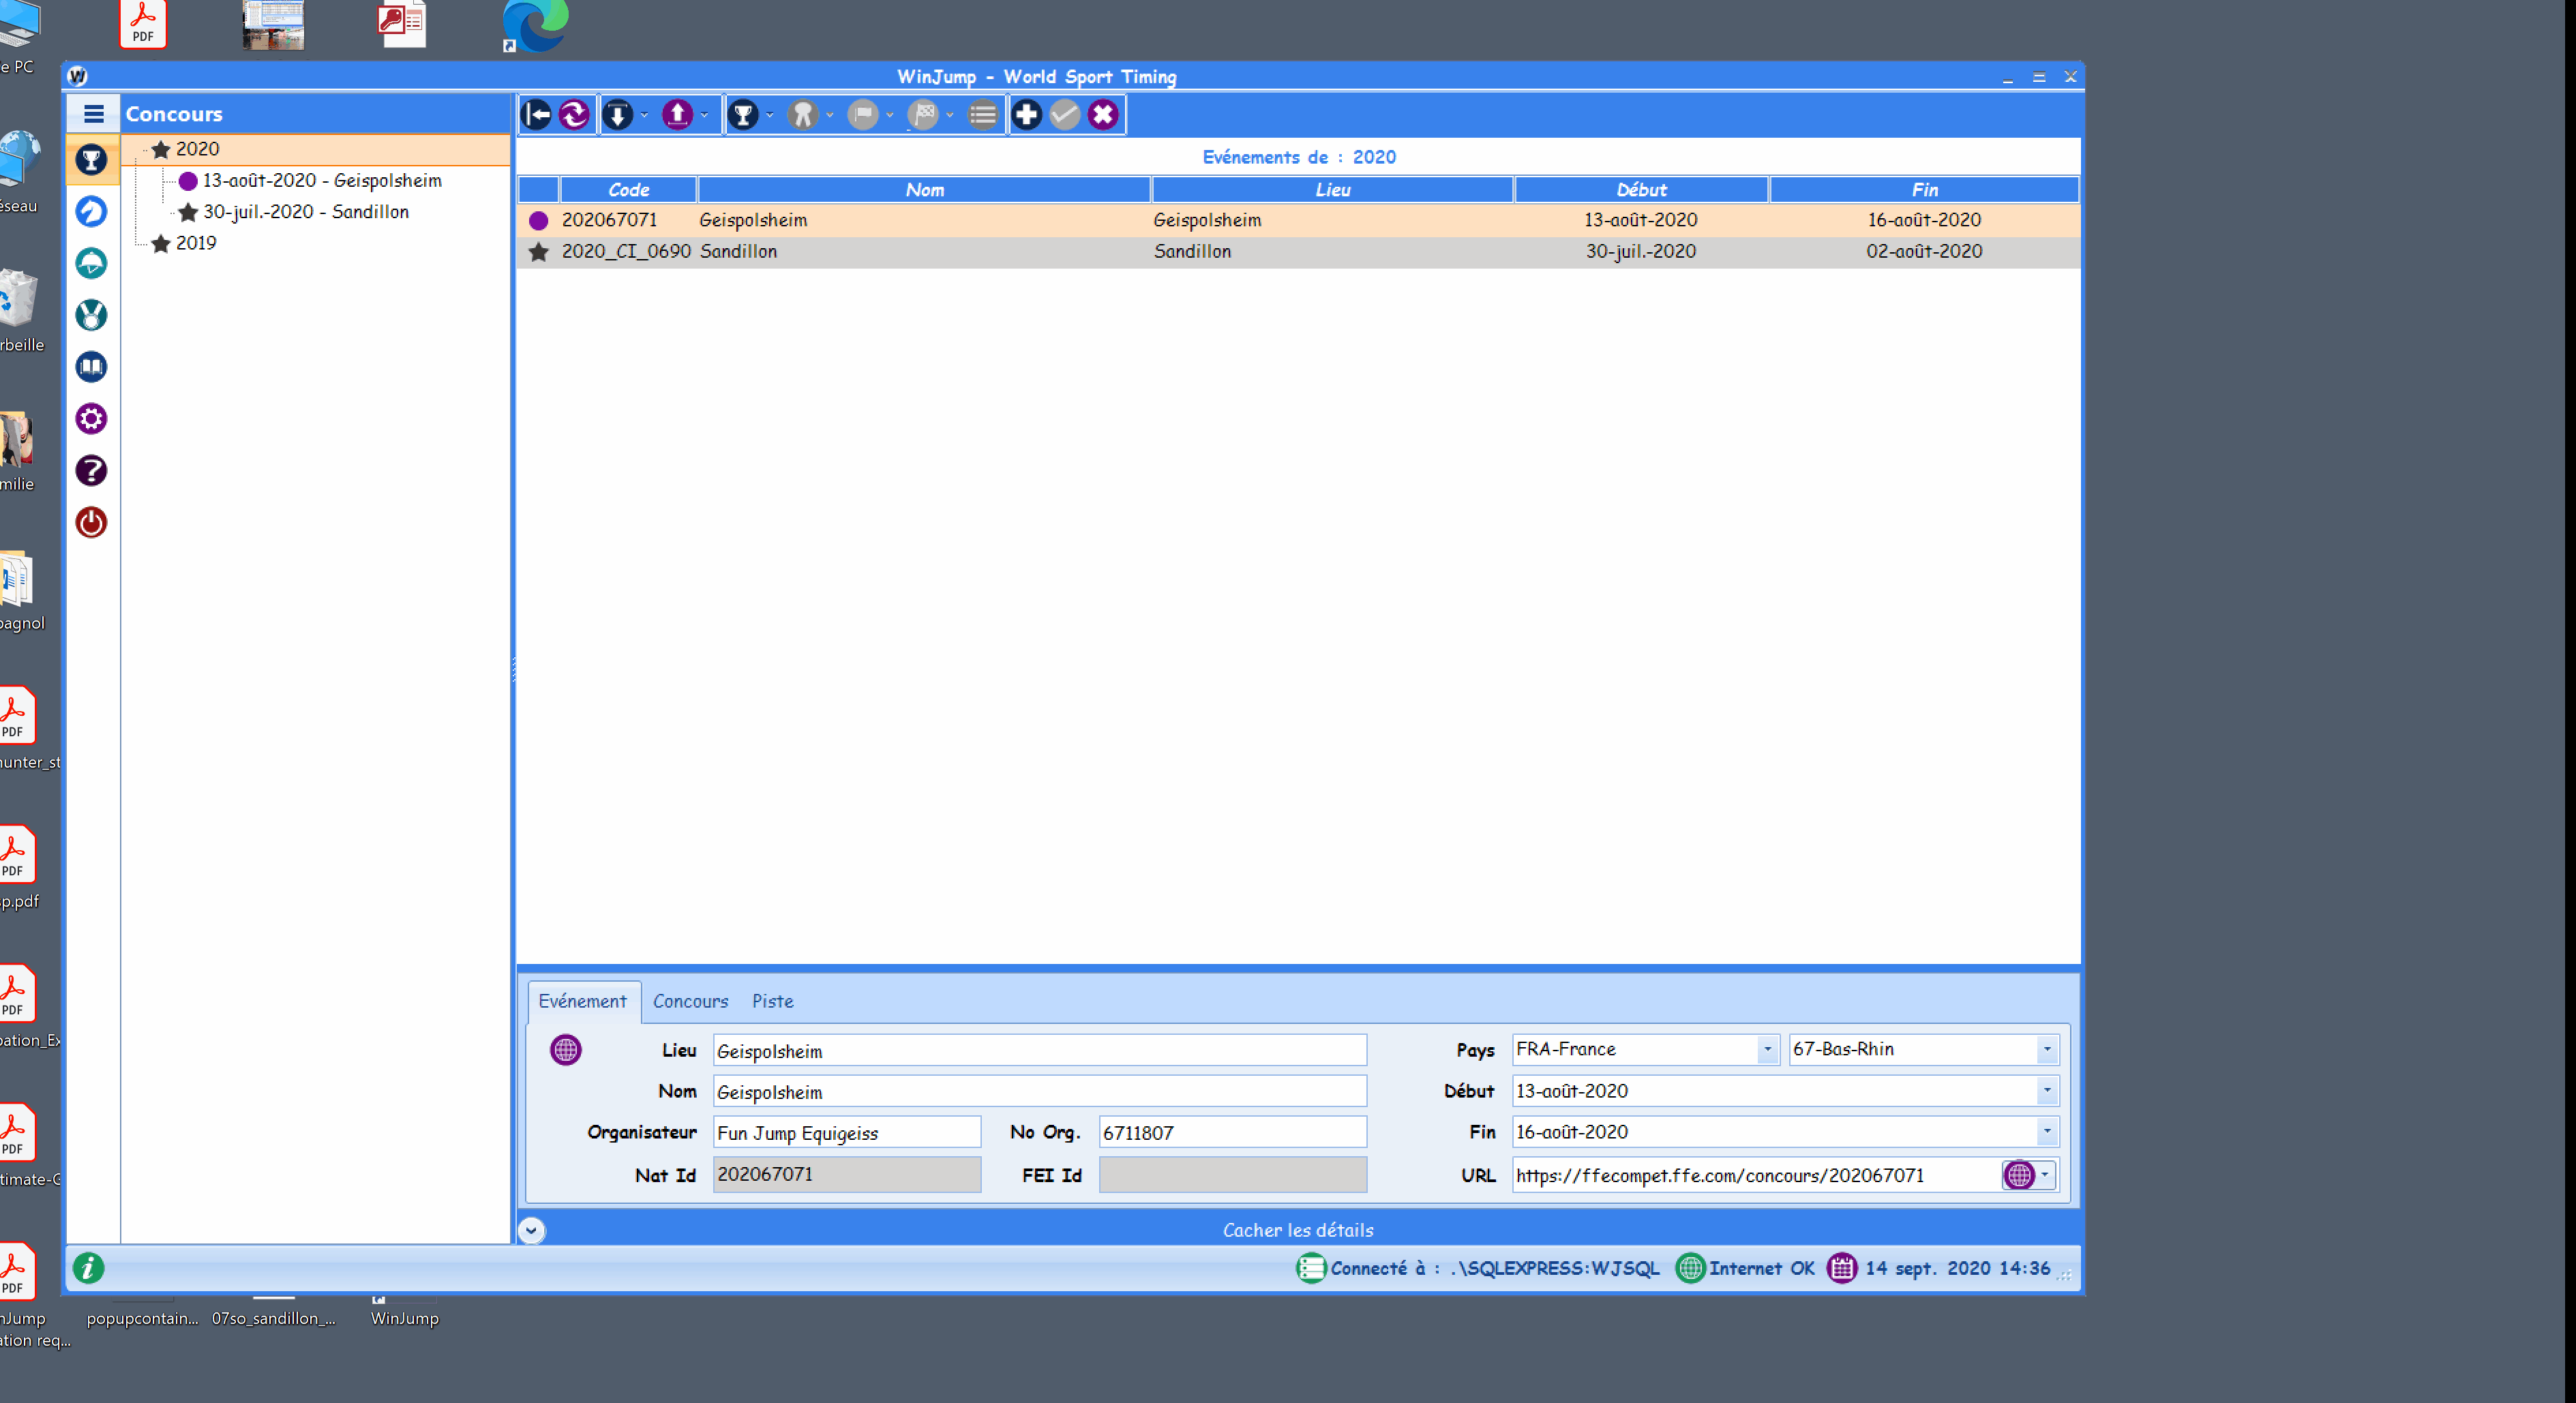Click the download arrow toolbar icon

tap(618, 115)
